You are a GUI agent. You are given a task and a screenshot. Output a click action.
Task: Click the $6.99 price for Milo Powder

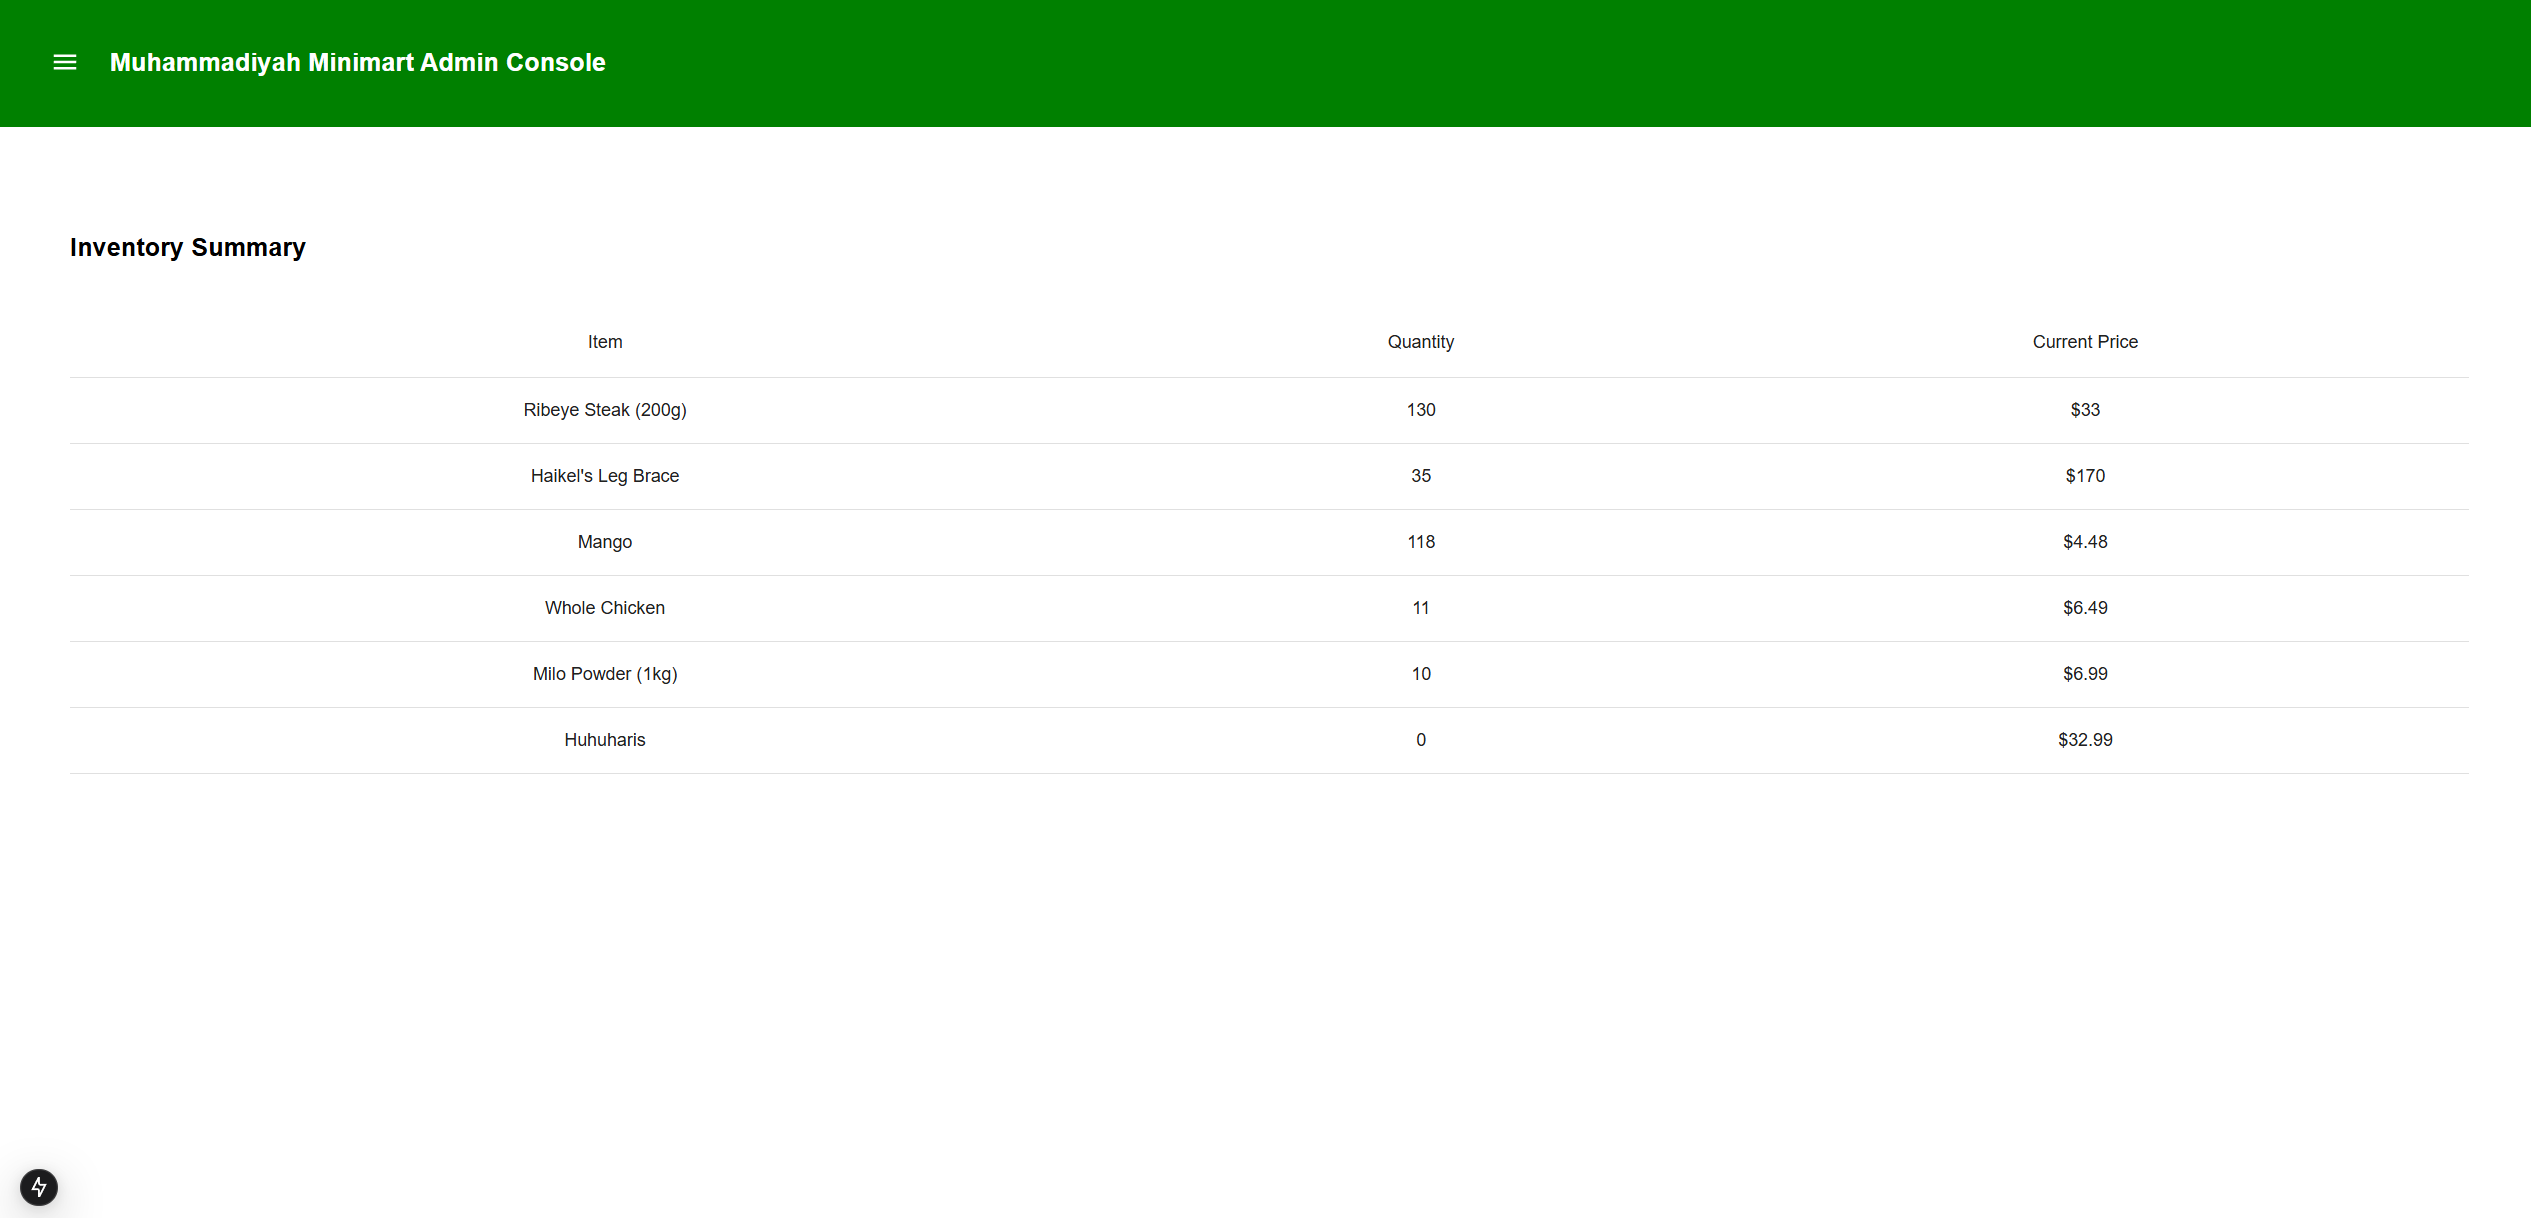pyautogui.click(x=2084, y=674)
